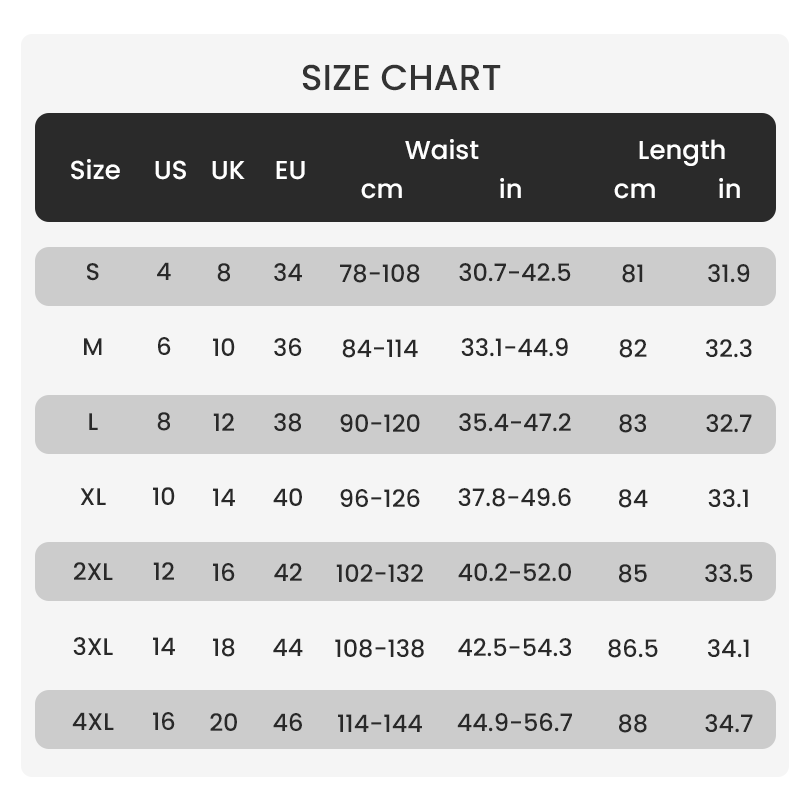Image resolution: width=800 pixels, height=800 pixels.
Task: Click length value 86.5 cm
Action: (633, 648)
